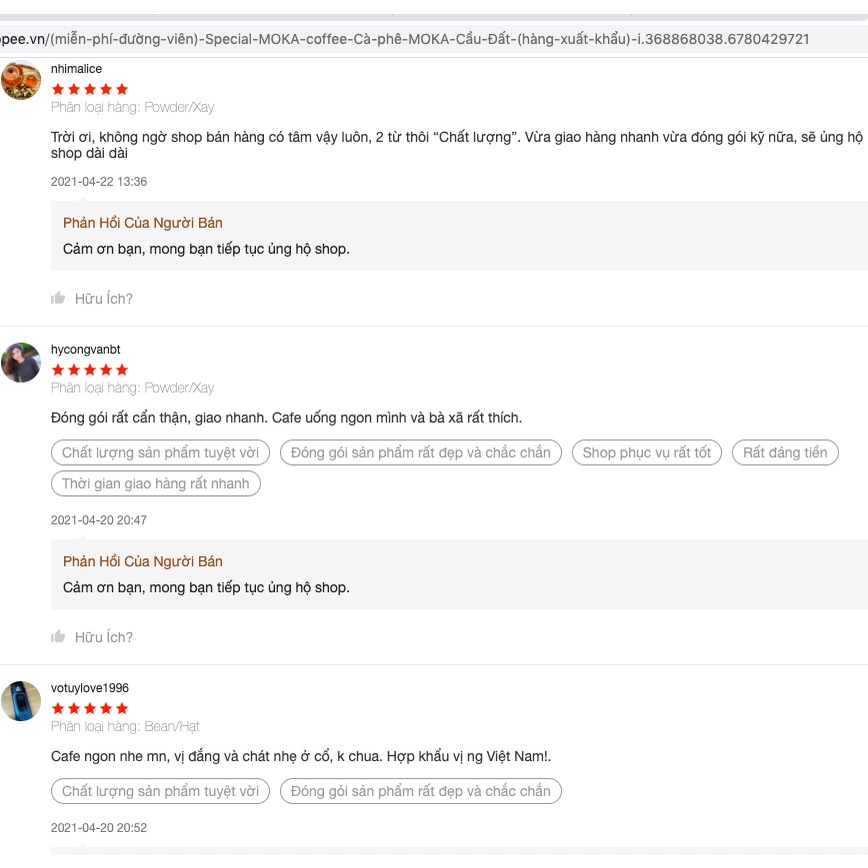Select the 'Thời gian giao hàng rất nhanh' tag
This screenshot has width=868, height=868.
(156, 483)
